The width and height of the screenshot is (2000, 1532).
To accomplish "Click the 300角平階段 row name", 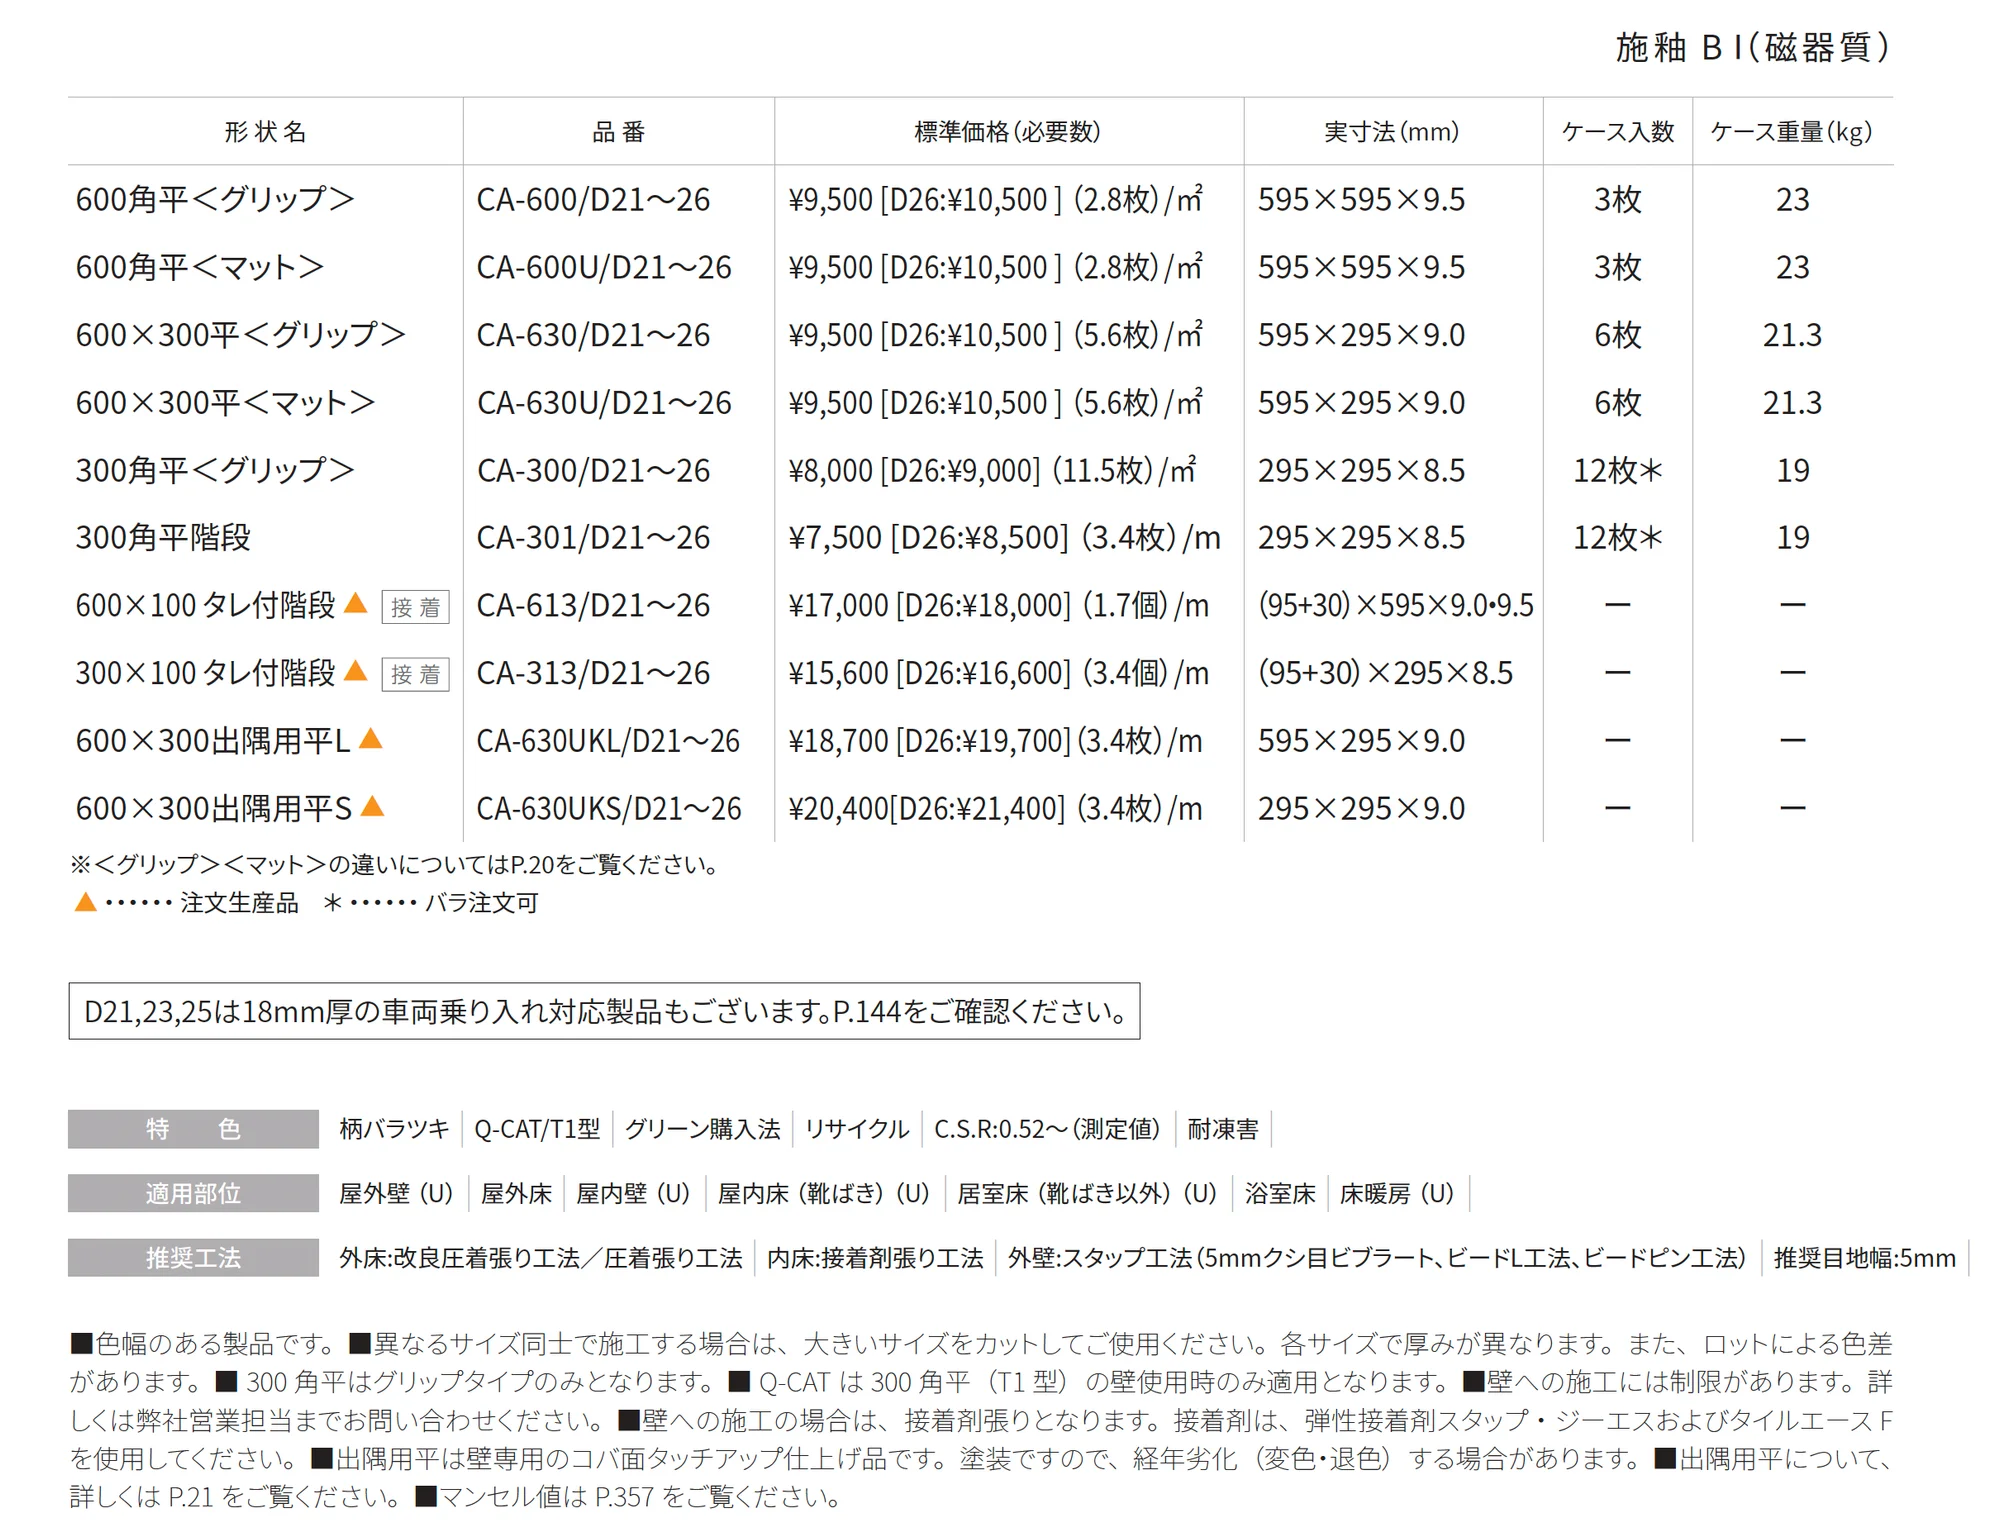I will [163, 538].
